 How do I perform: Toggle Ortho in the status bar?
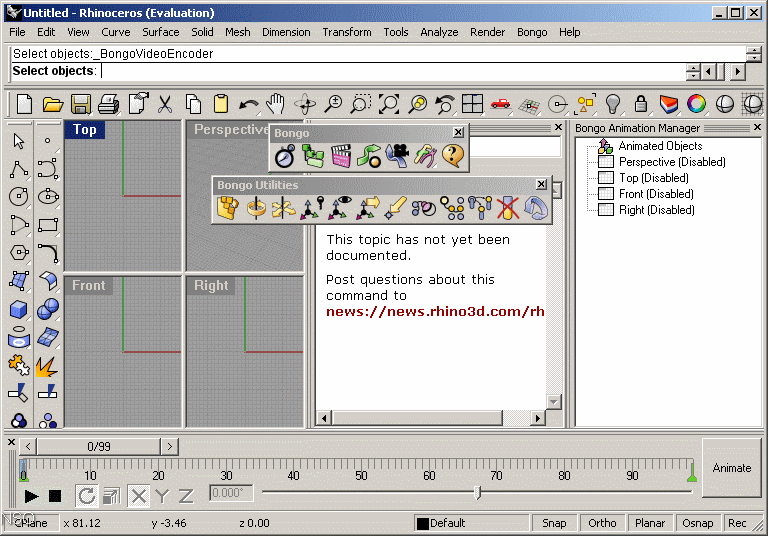tap(602, 523)
